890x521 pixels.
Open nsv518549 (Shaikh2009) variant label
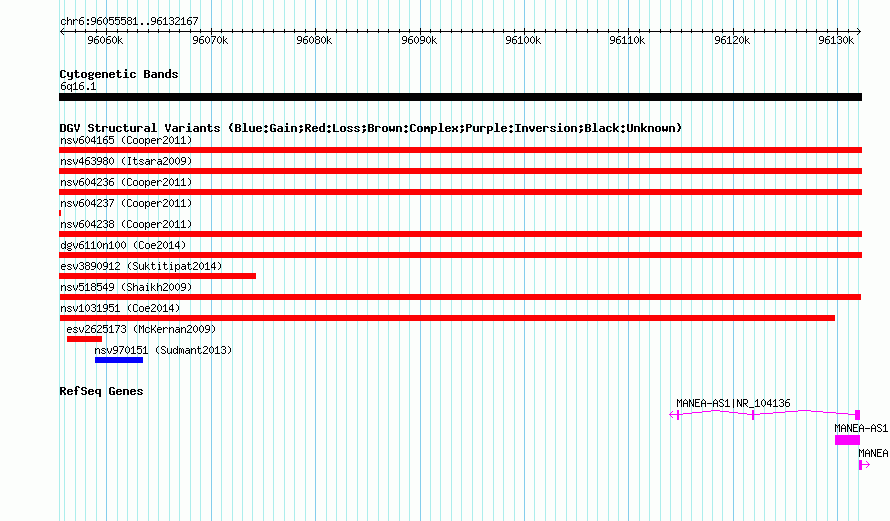(126, 287)
